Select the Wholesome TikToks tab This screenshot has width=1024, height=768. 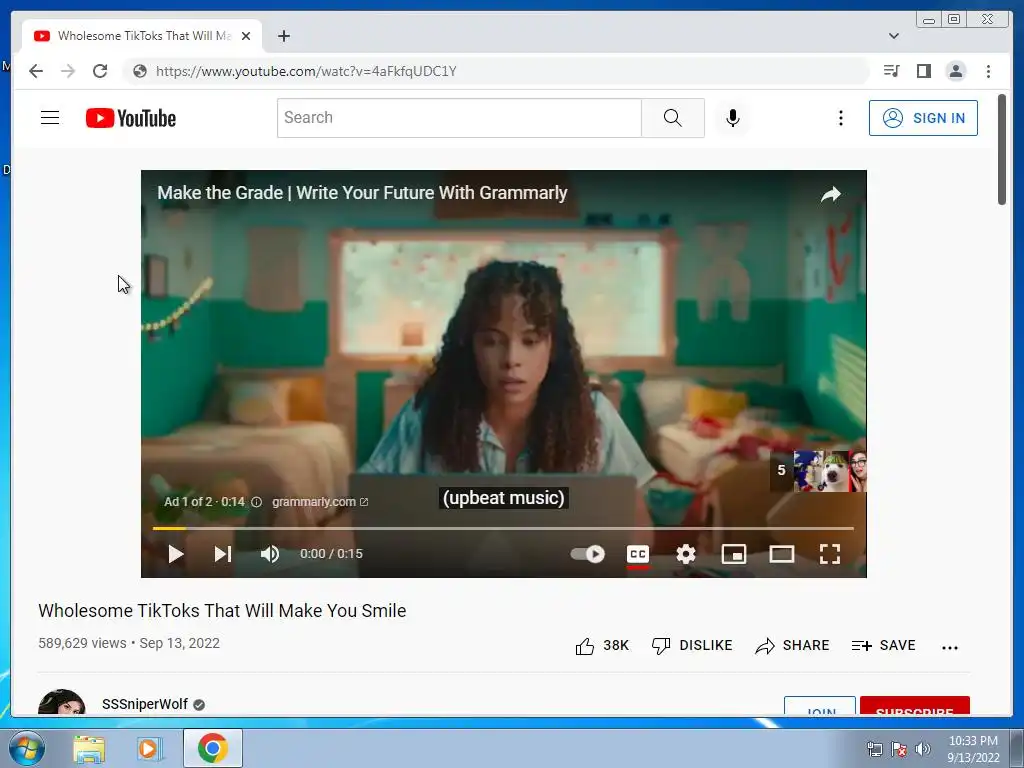point(142,36)
